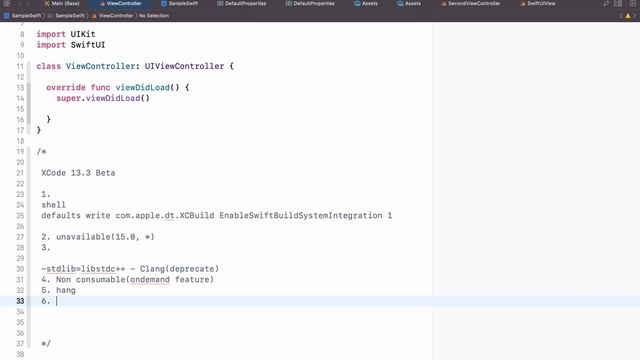Open the related items grid menu icon

pos(7,3)
